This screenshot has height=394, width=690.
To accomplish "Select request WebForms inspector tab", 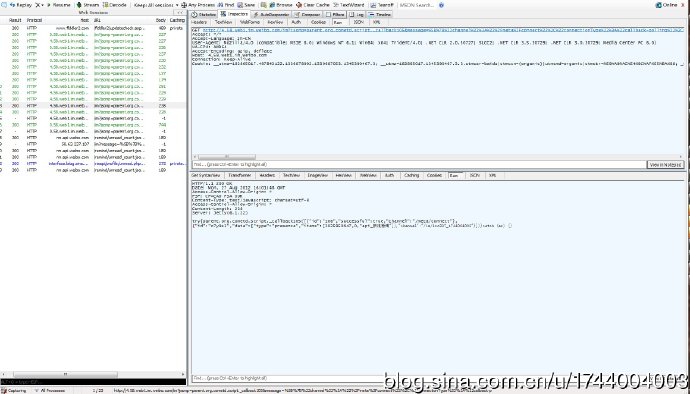I will click(250, 22).
